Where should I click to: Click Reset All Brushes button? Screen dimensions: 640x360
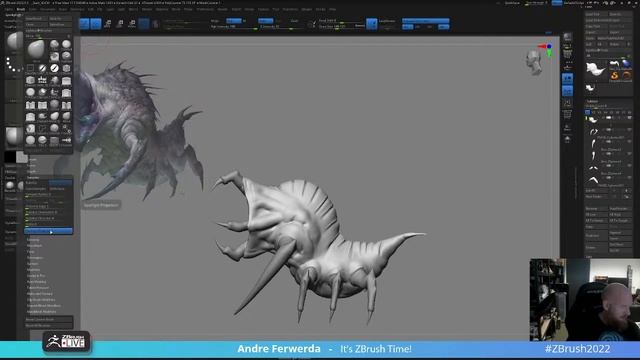click(x=49, y=326)
